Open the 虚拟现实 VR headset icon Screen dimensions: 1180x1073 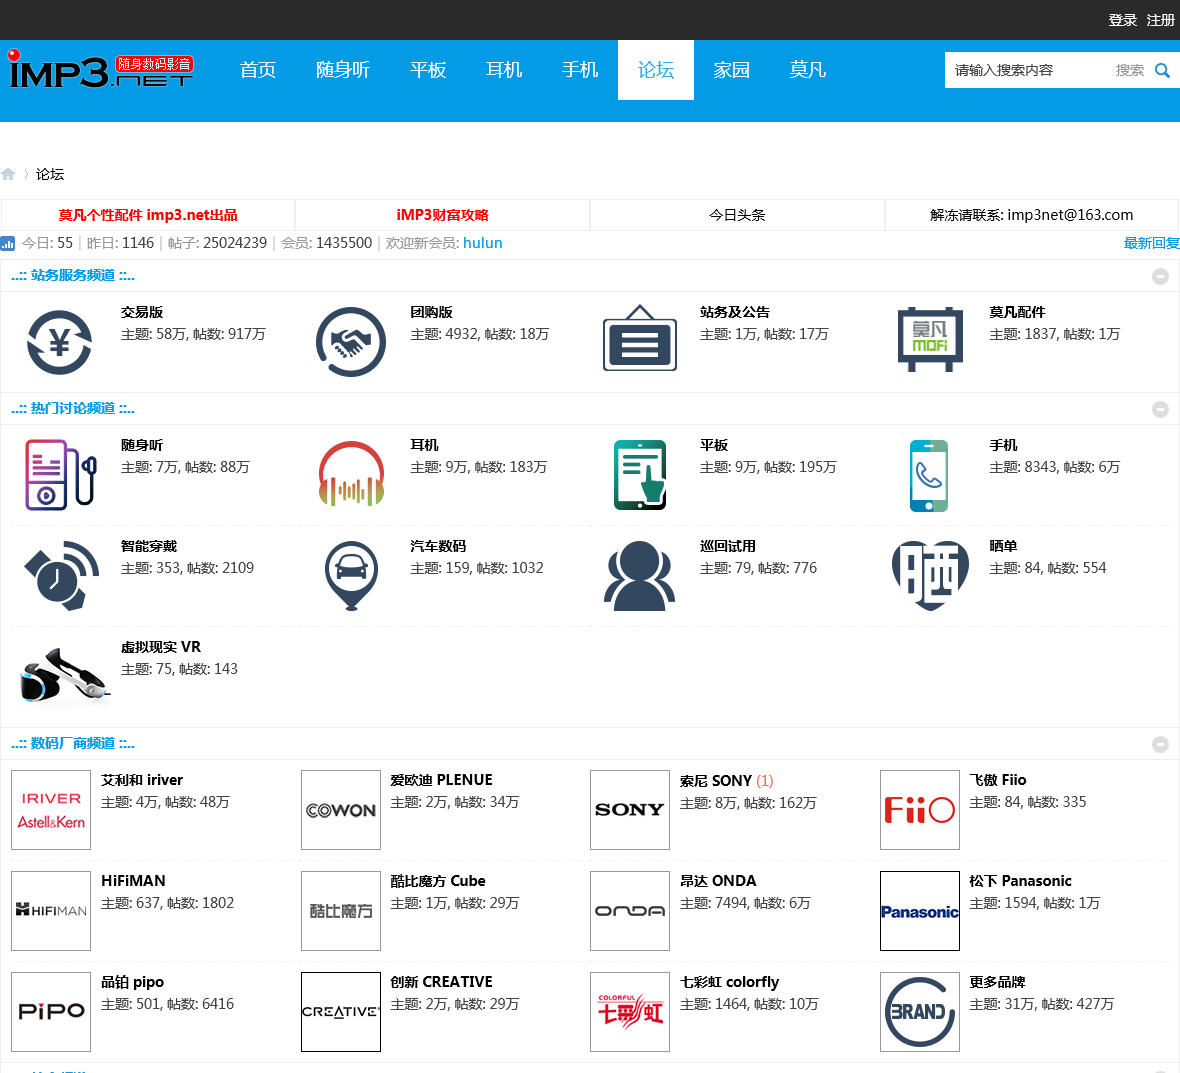click(x=63, y=676)
